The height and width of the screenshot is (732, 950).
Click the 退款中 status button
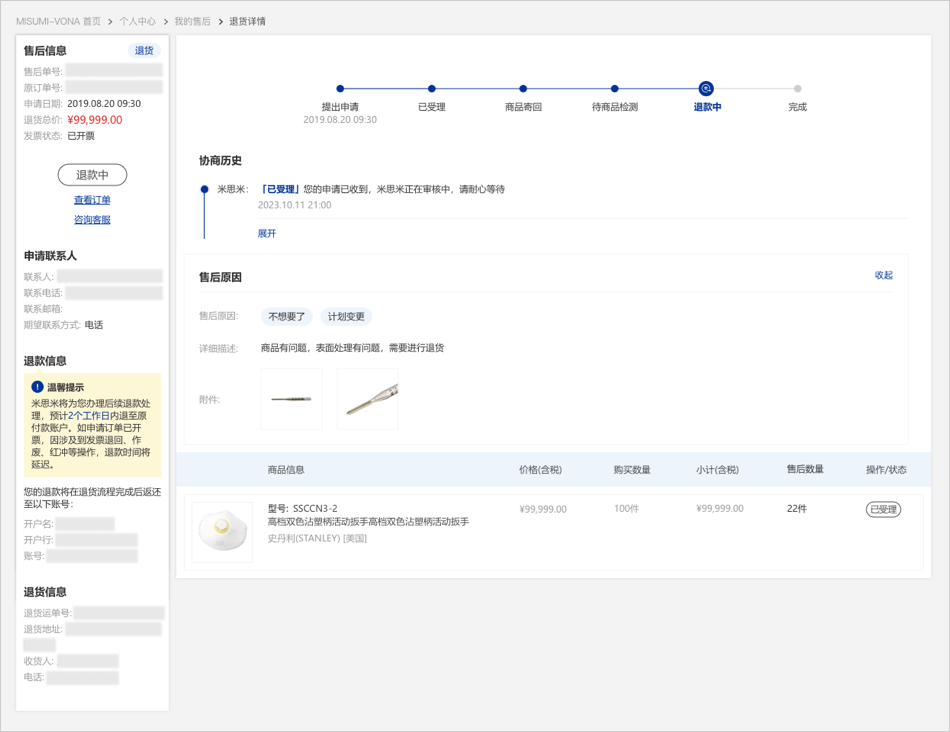[x=92, y=175]
